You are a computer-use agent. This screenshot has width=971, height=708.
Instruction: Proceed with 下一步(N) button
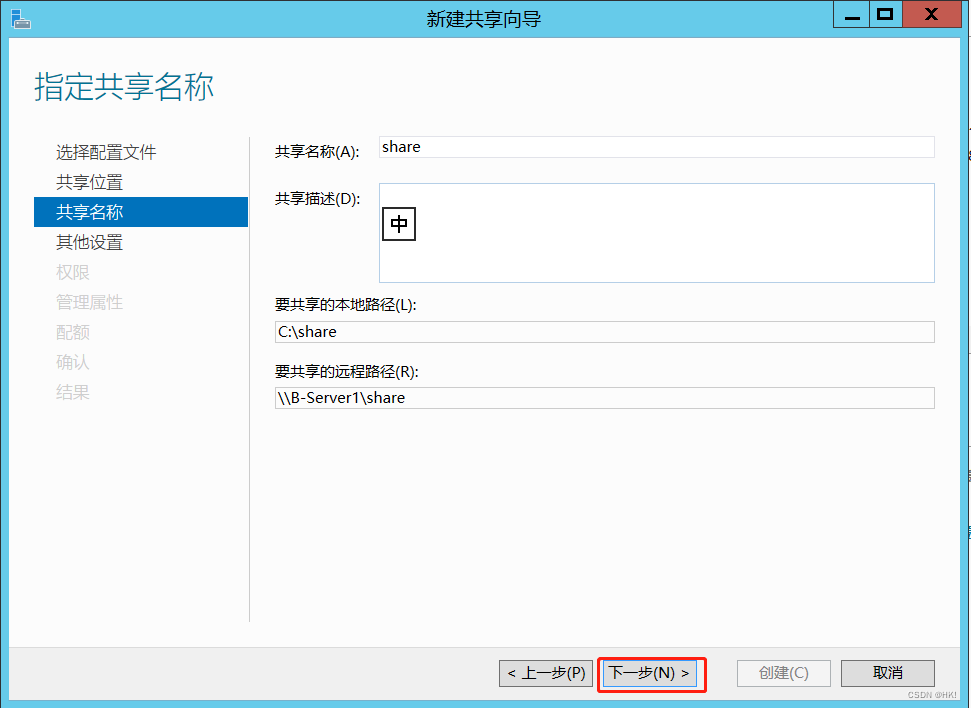pyautogui.click(x=650, y=673)
